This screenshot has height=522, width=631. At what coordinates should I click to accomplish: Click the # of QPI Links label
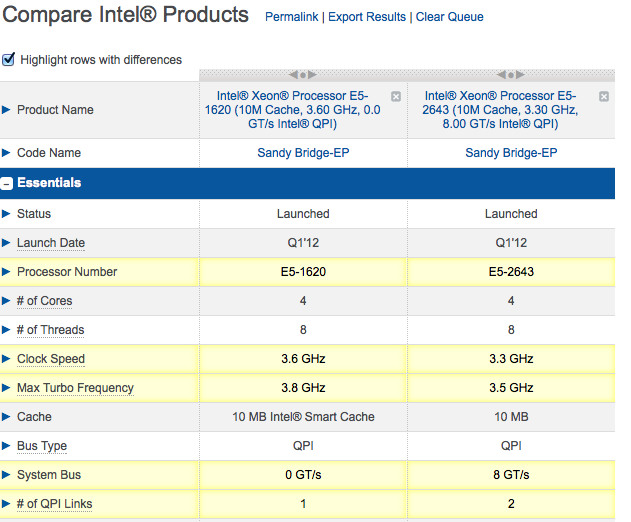tap(54, 504)
